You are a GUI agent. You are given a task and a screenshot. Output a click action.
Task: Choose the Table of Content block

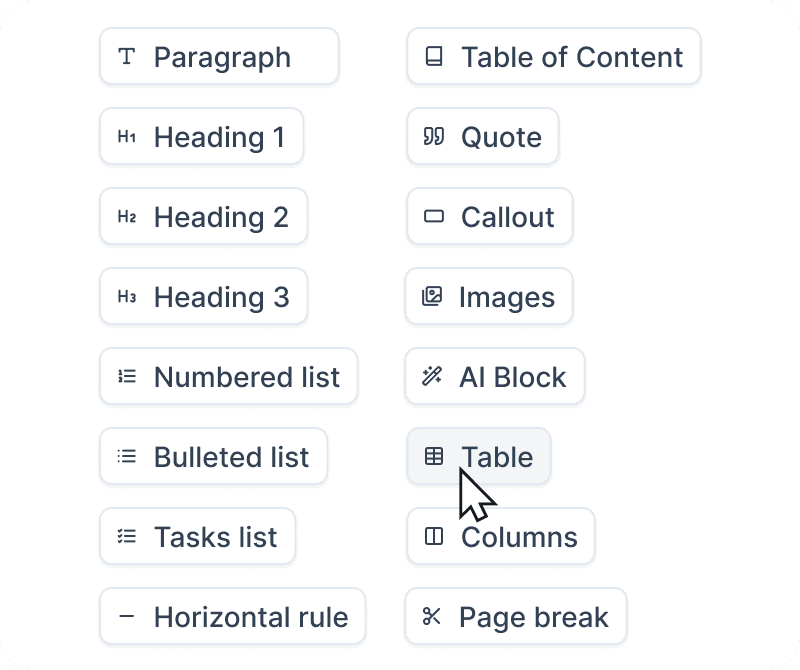click(x=554, y=56)
